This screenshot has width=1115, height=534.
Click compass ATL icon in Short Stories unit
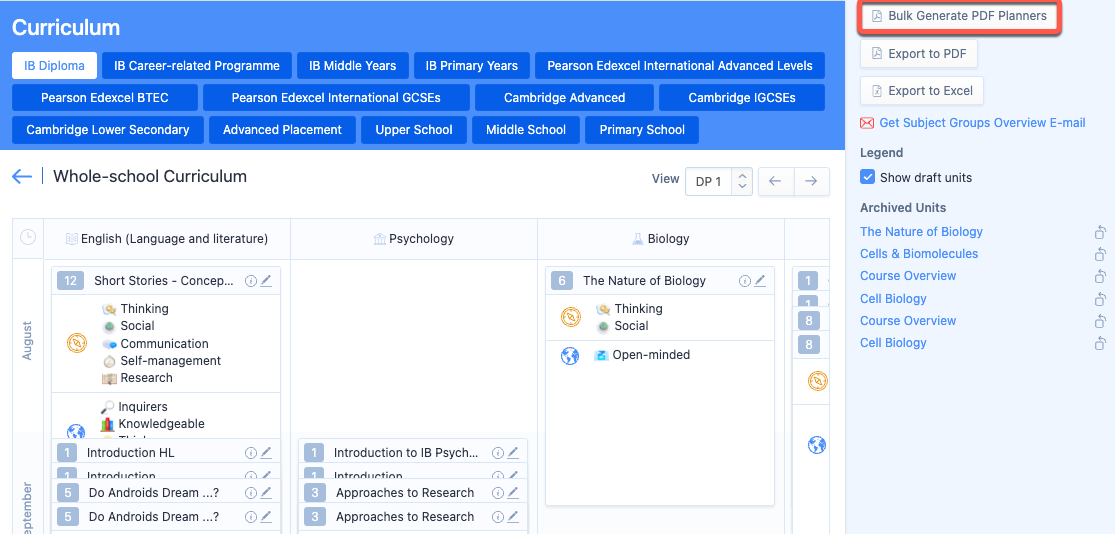click(77, 343)
